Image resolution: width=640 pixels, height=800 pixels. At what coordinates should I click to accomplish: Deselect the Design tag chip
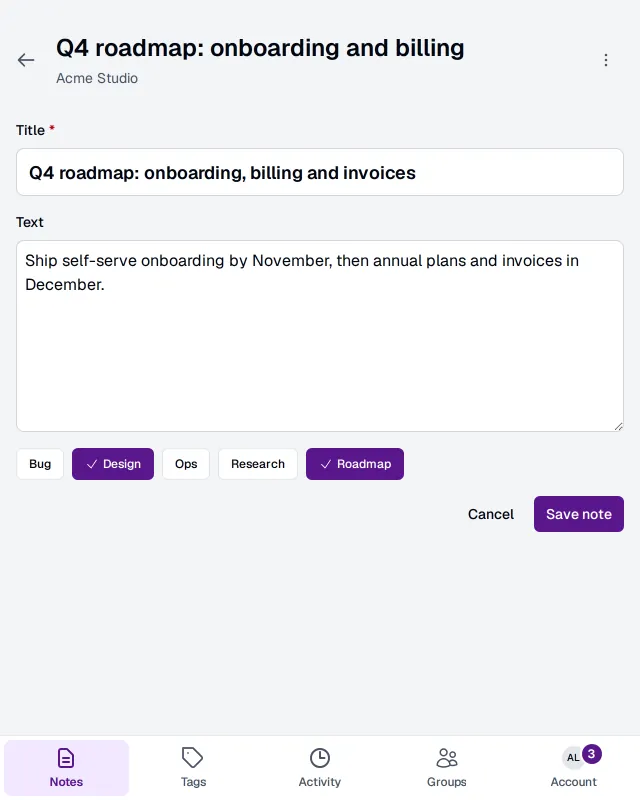[113, 464]
